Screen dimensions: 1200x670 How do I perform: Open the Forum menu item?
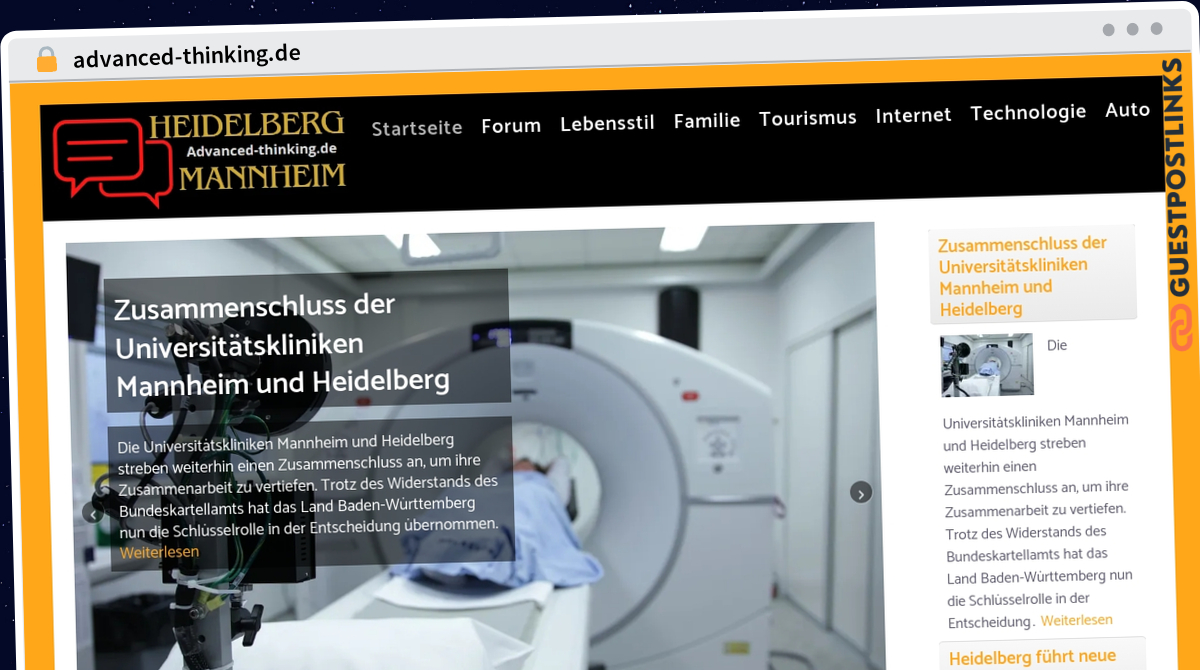(x=511, y=126)
